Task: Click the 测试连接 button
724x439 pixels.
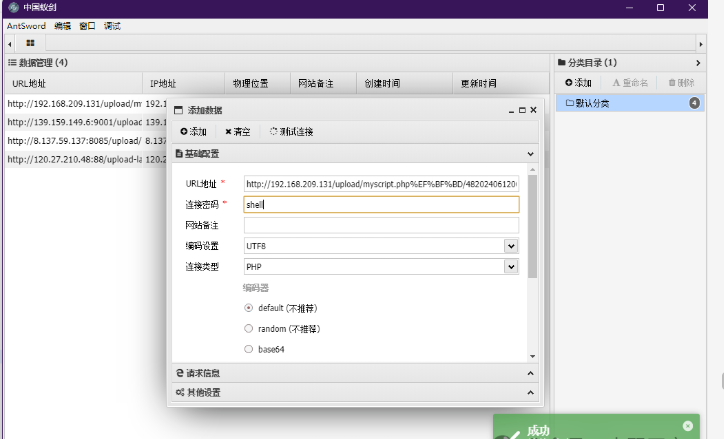Action: [291, 132]
